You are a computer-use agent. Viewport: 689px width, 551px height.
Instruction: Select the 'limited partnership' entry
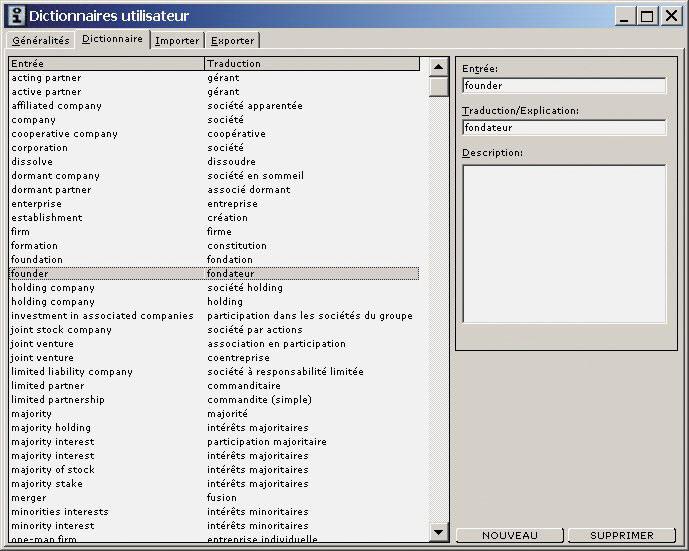point(214,400)
